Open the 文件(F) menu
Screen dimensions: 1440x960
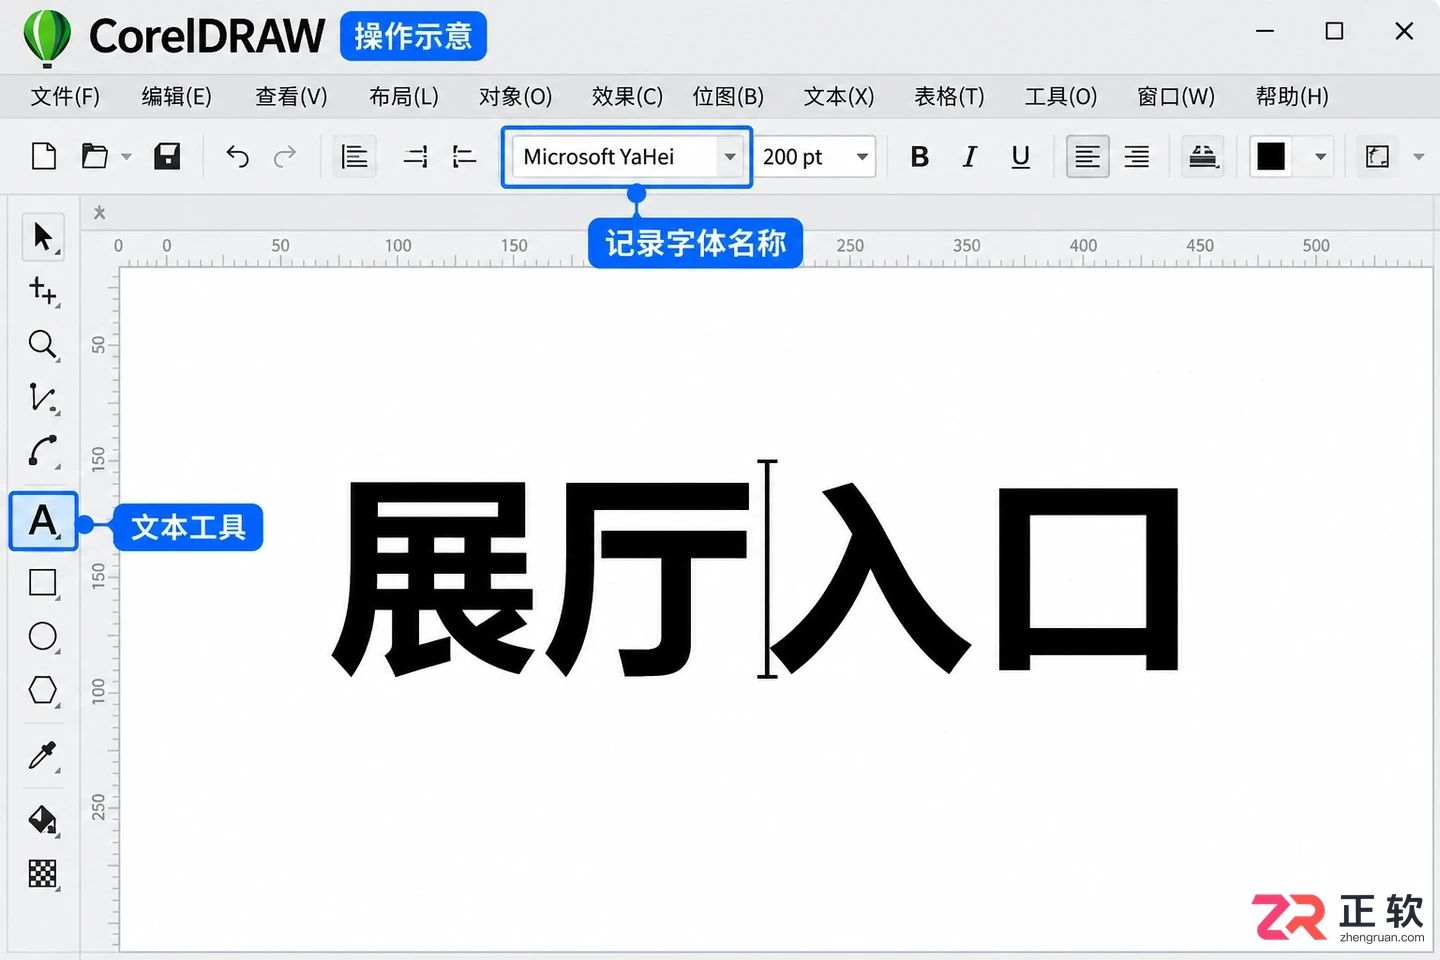[x=65, y=97]
